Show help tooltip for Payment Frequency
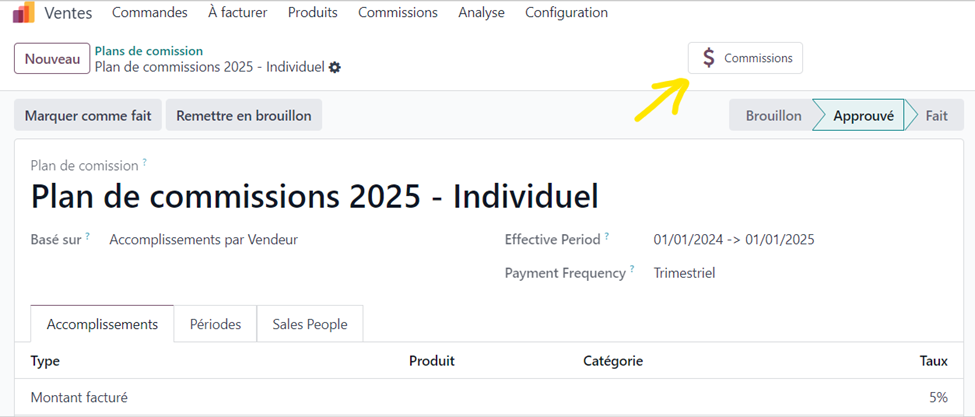 pyautogui.click(x=632, y=270)
